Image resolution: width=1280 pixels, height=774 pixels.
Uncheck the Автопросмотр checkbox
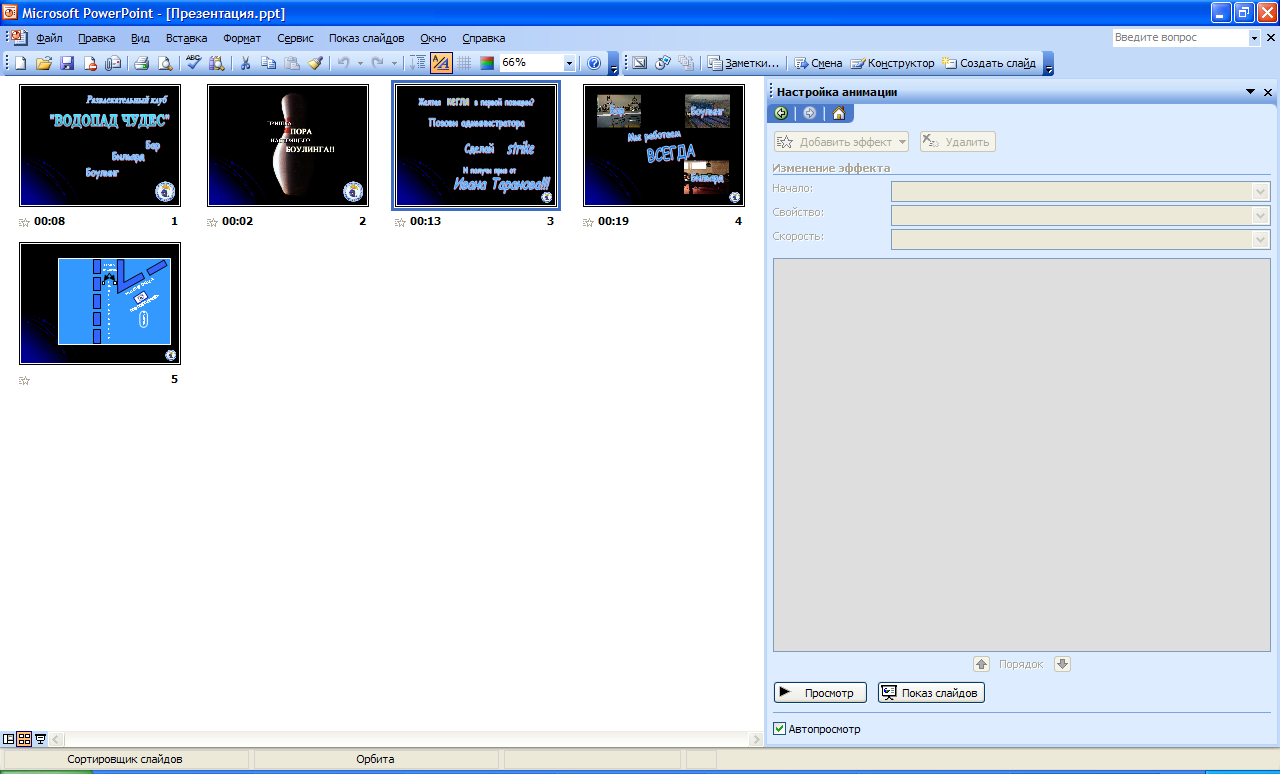click(x=780, y=729)
